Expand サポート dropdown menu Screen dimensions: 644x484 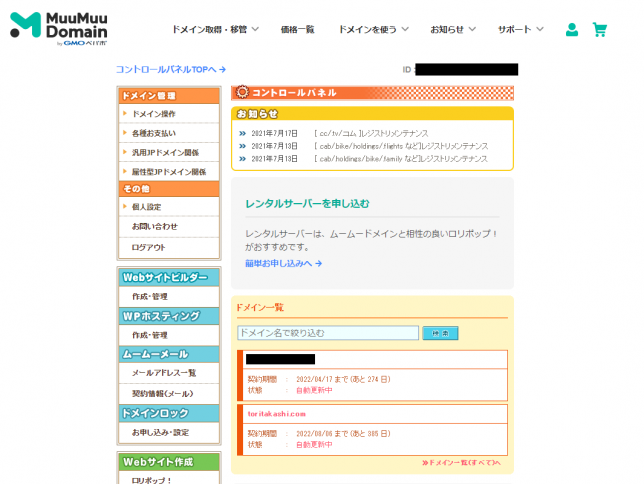520,30
